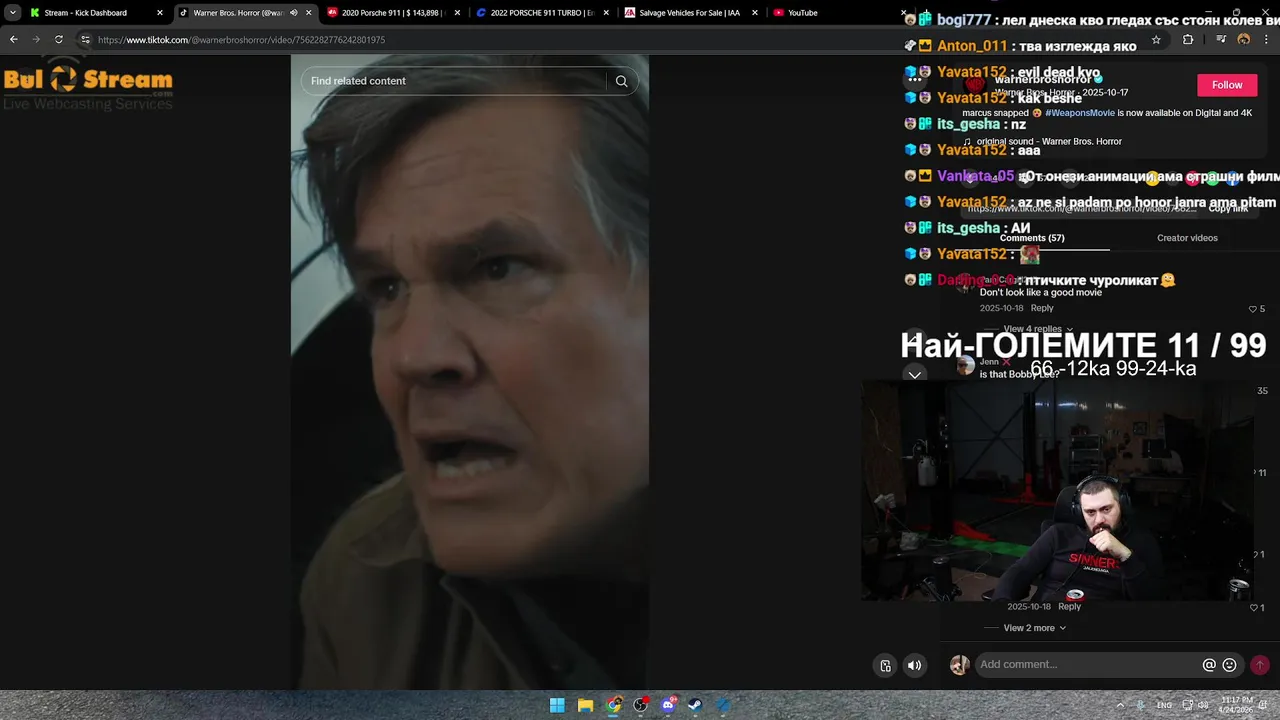Open the 2022 PORSCHE 911 TURBO tab
This screenshot has width=1280, height=720.
point(543,13)
